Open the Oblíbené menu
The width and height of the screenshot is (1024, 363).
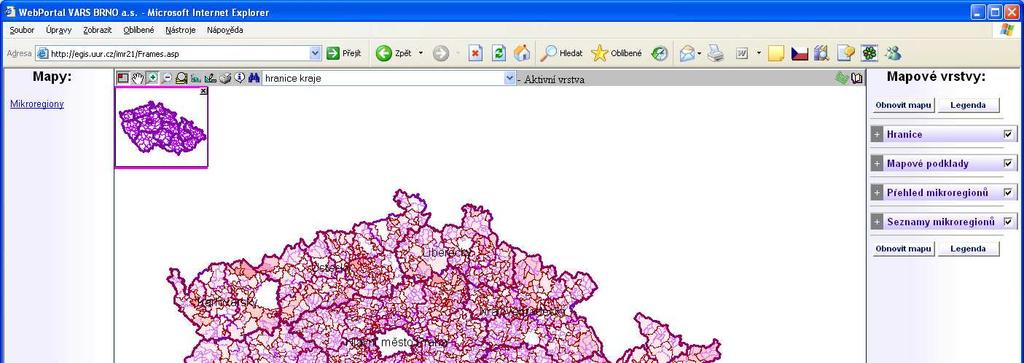[138, 30]
